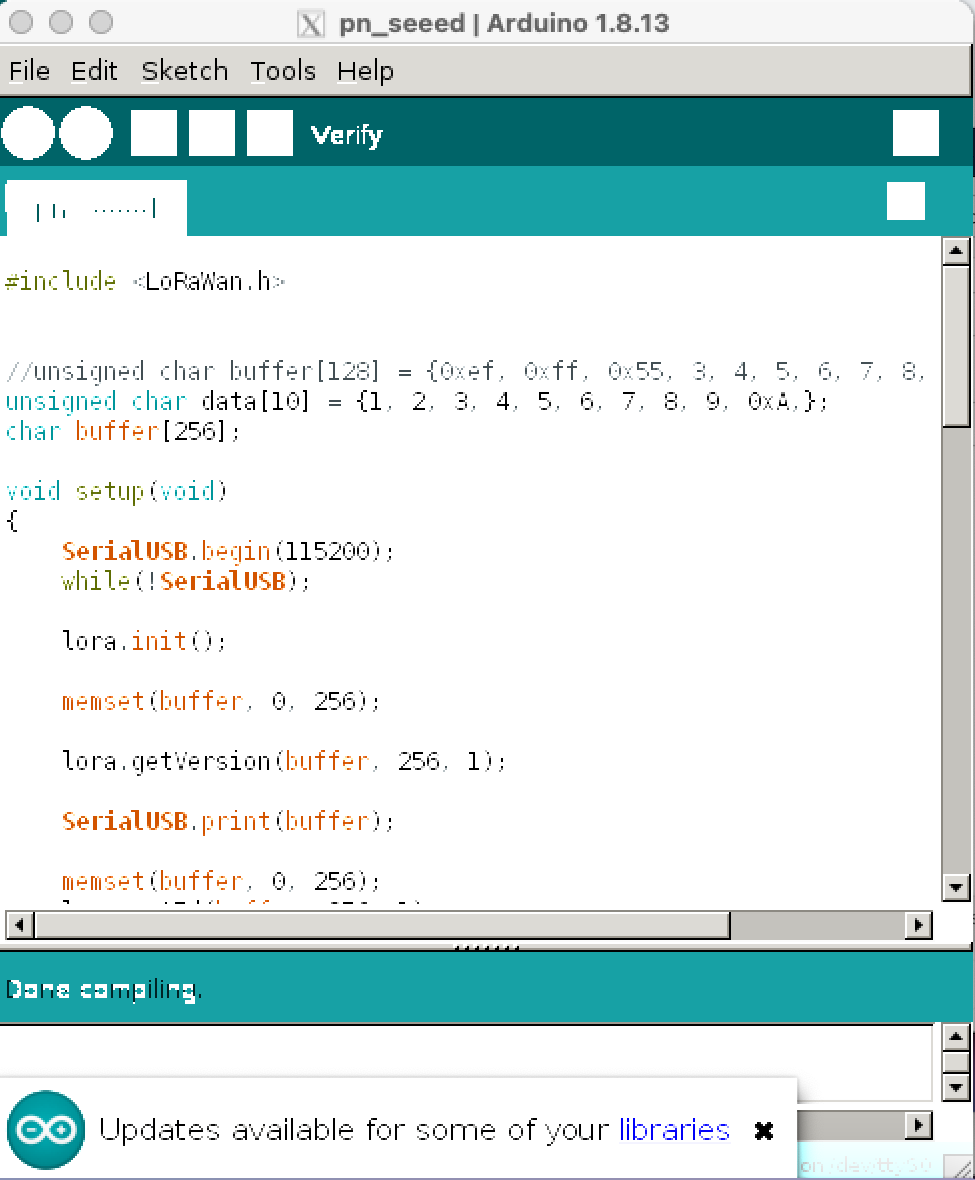
Task: Click the horizontal scrollbar thumb below the code
Action: [x=380, y=925]
